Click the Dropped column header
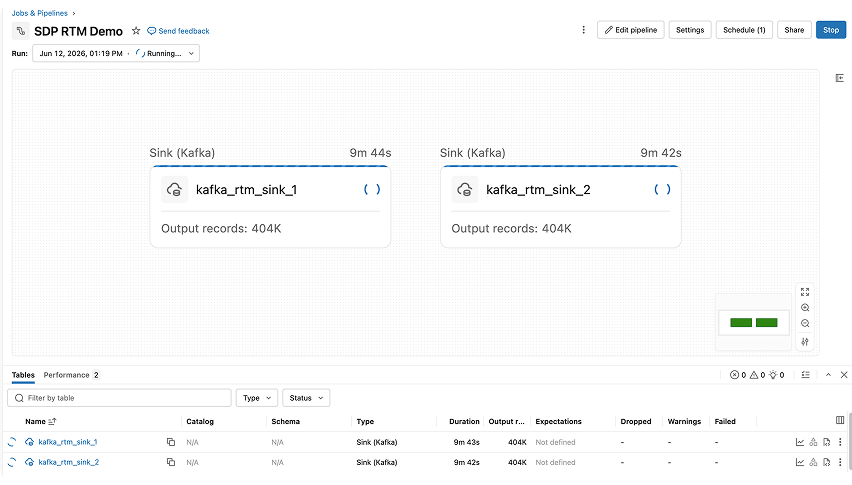This screenshot has width=852, height=485. [636, 421]
